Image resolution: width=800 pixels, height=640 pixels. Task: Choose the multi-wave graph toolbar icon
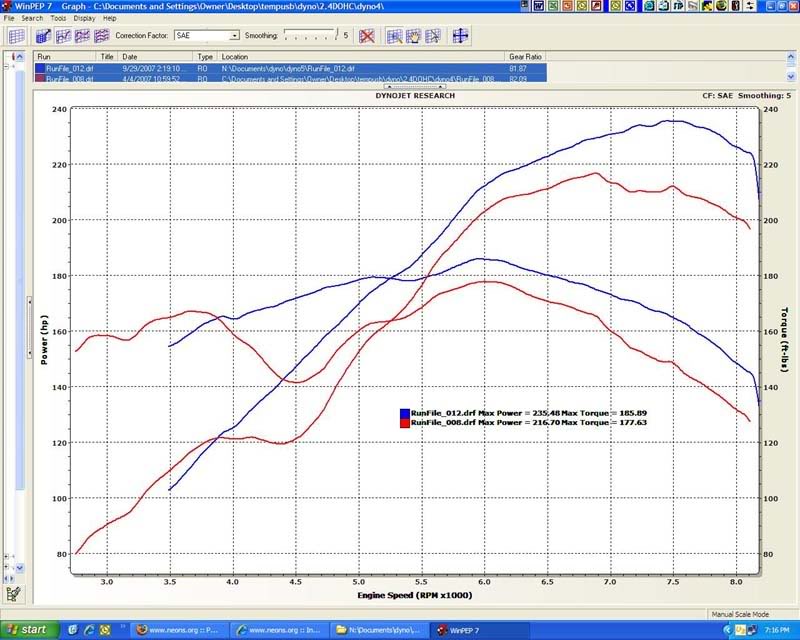click(102, 36)
